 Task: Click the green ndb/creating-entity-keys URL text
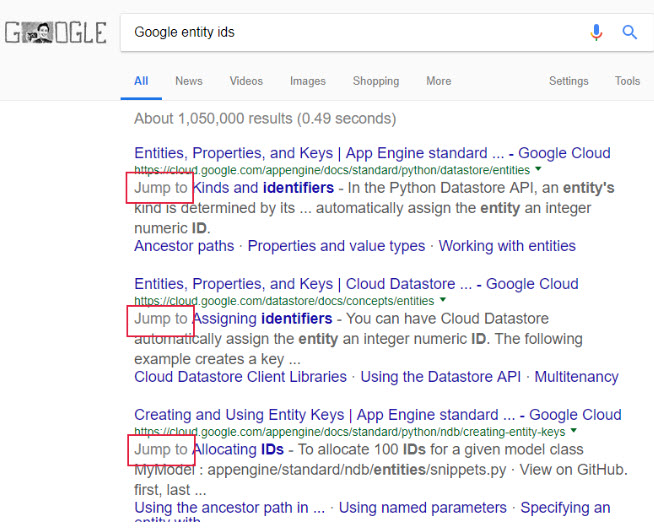pyautogui.click(x=350, y=432)
